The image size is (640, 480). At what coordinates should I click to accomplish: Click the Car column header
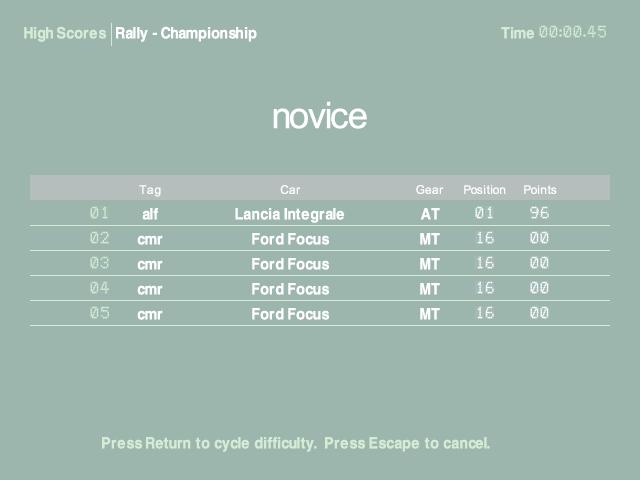tap(290, 189)
